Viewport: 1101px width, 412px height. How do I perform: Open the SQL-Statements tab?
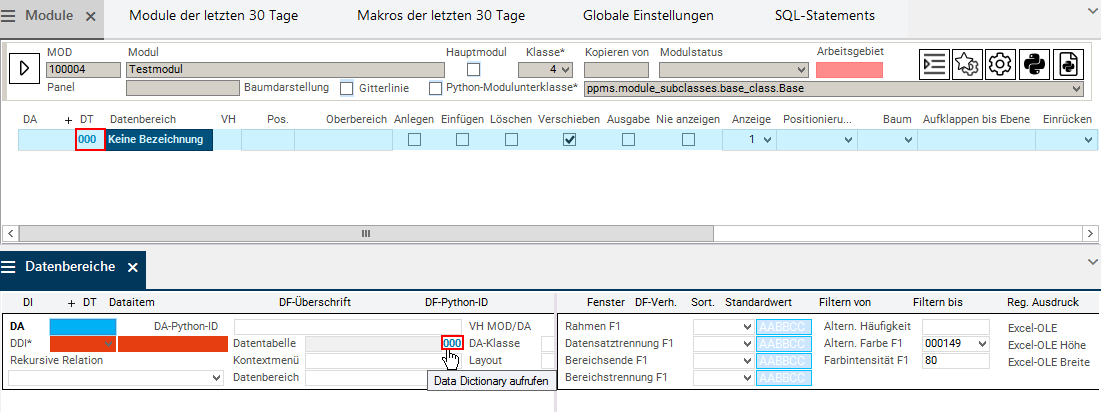pyautogui.click(x=825, y=15)
